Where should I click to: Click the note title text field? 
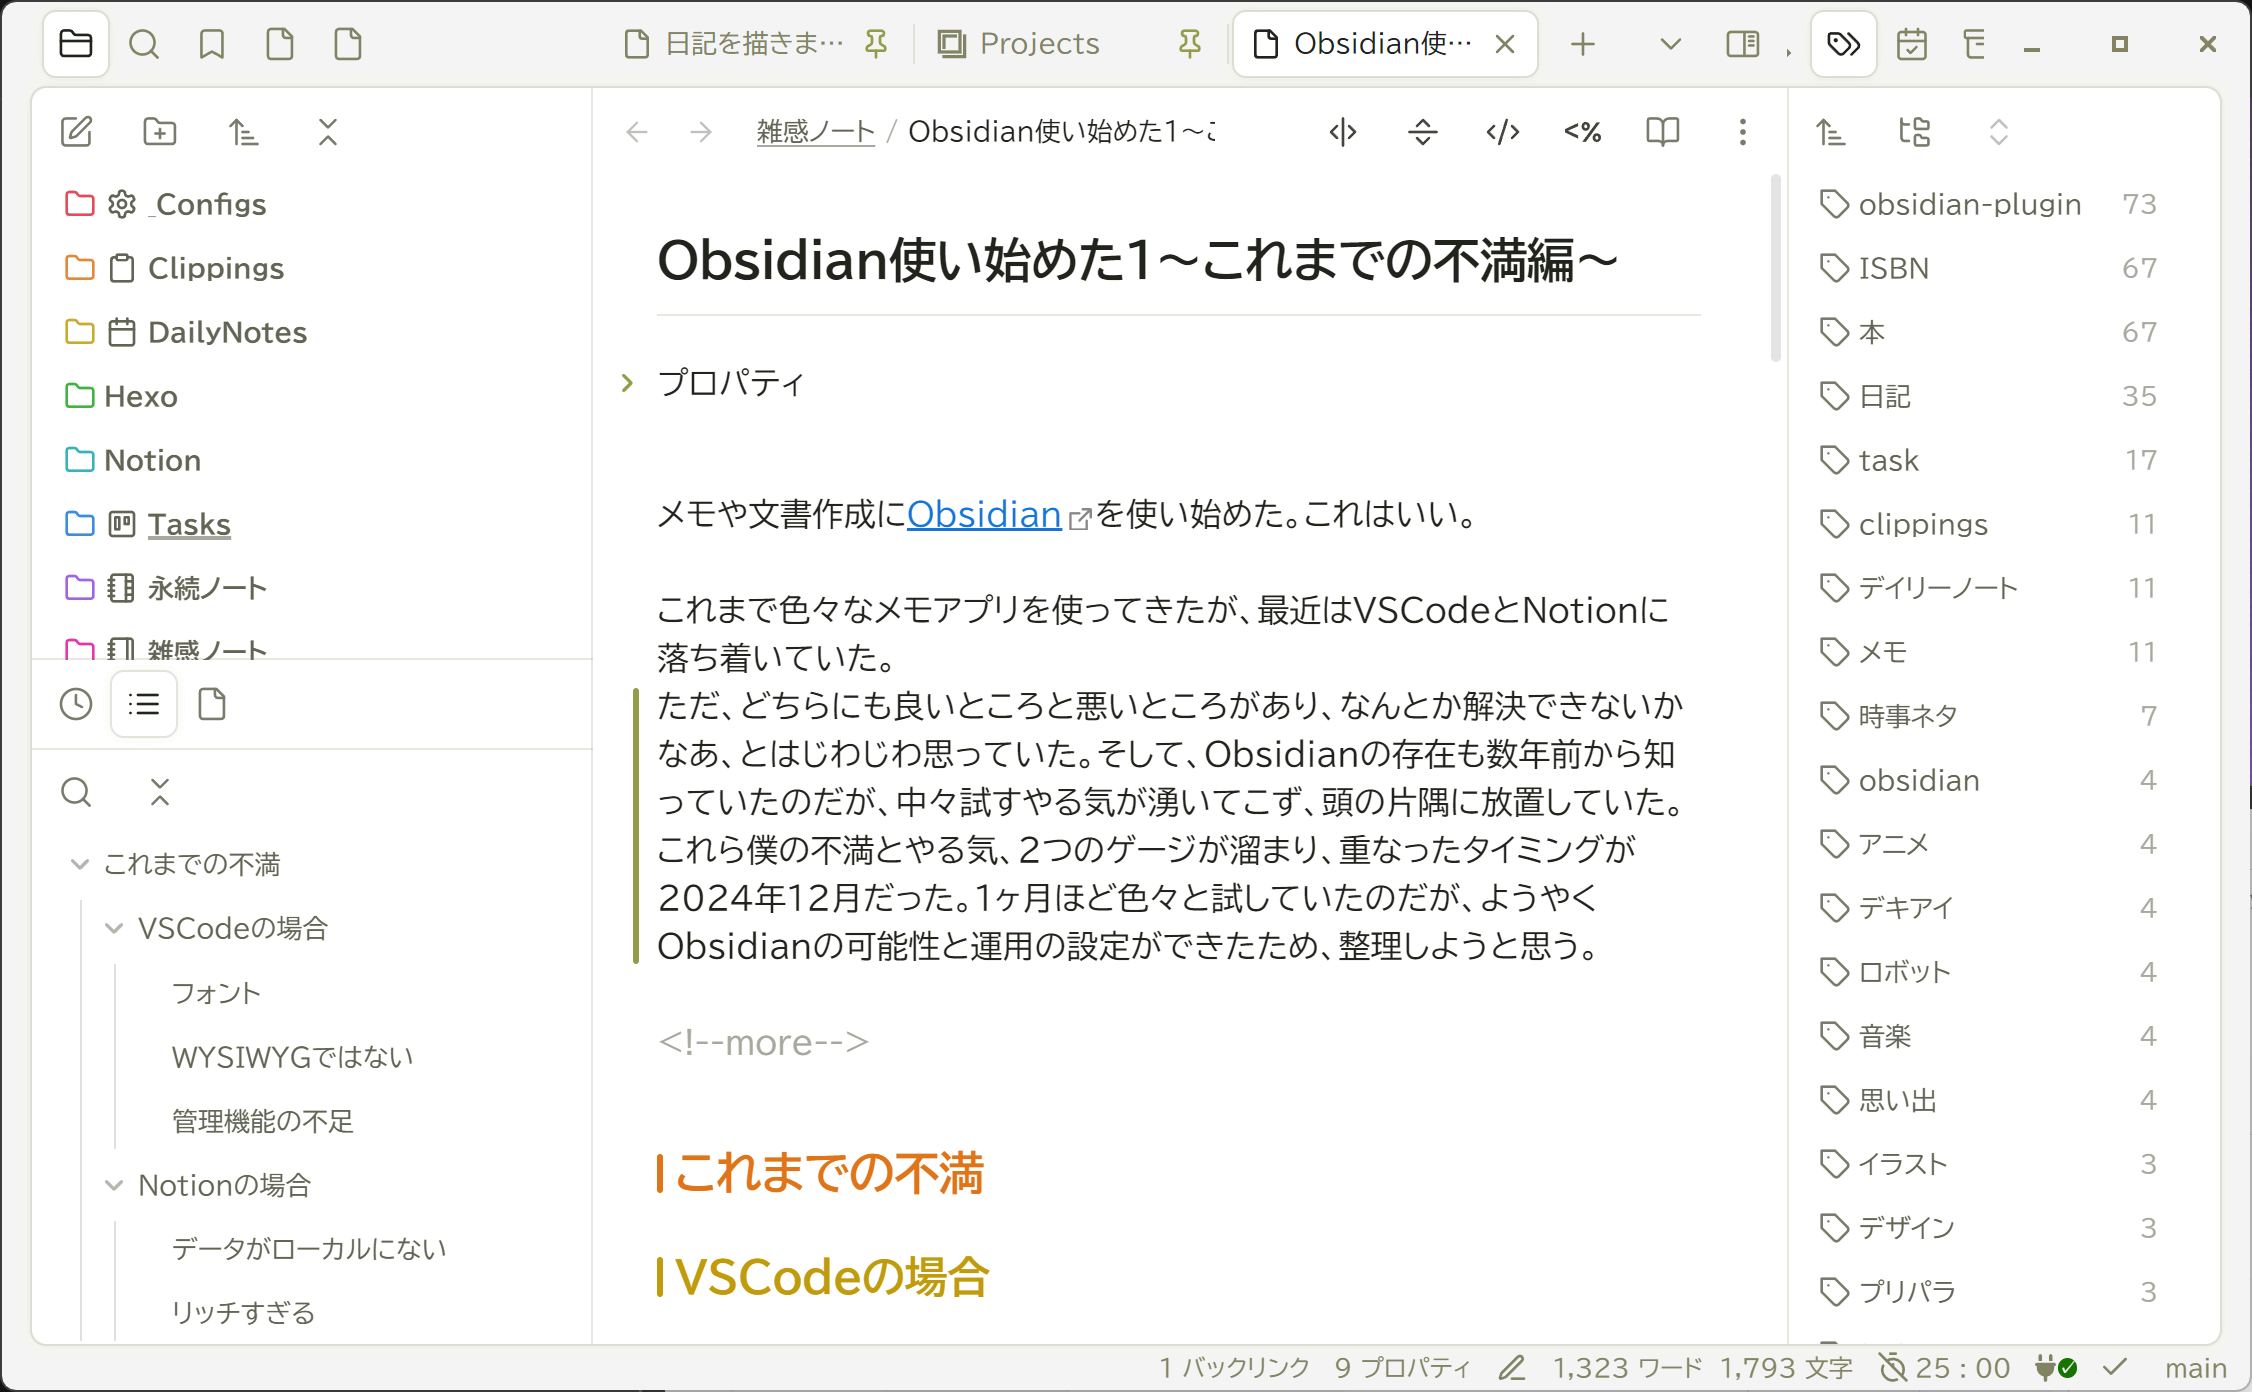[x=1178, y=260]
